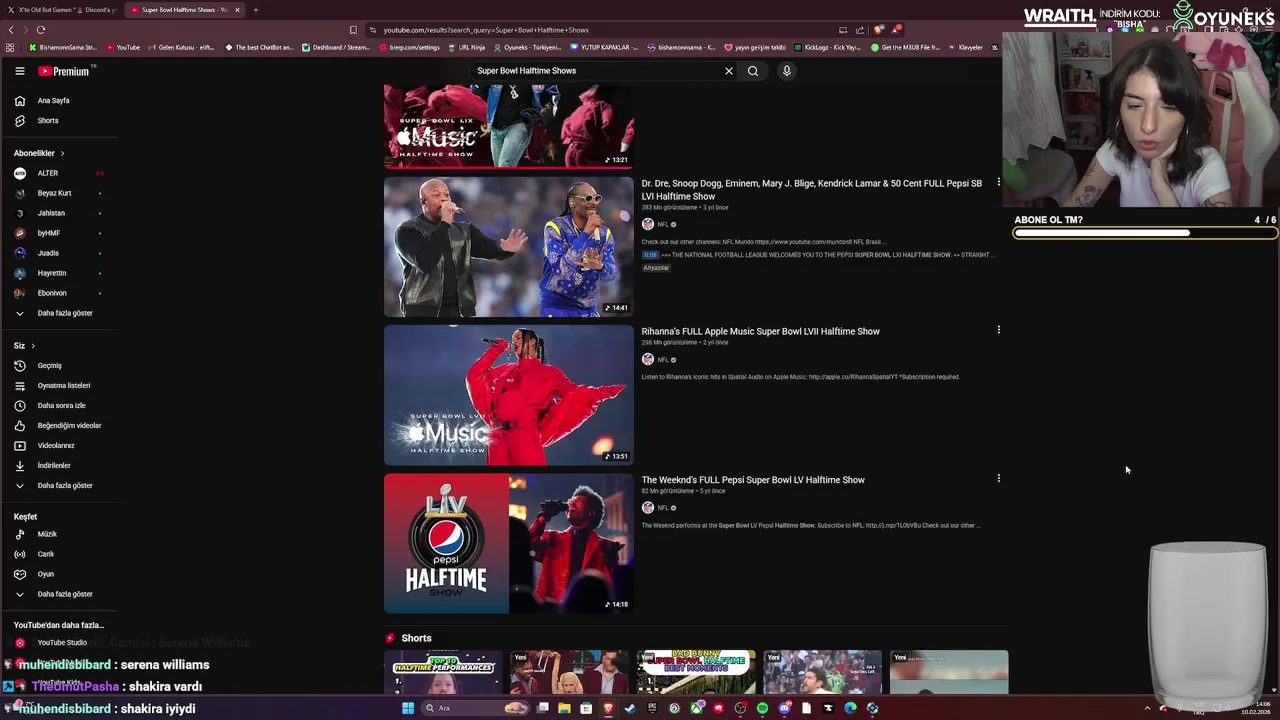Click the Dr. Dre and Snoop Dogg thumbnail
The image size is (1280, 720).
pyautogui.click(x=509, y=247)
